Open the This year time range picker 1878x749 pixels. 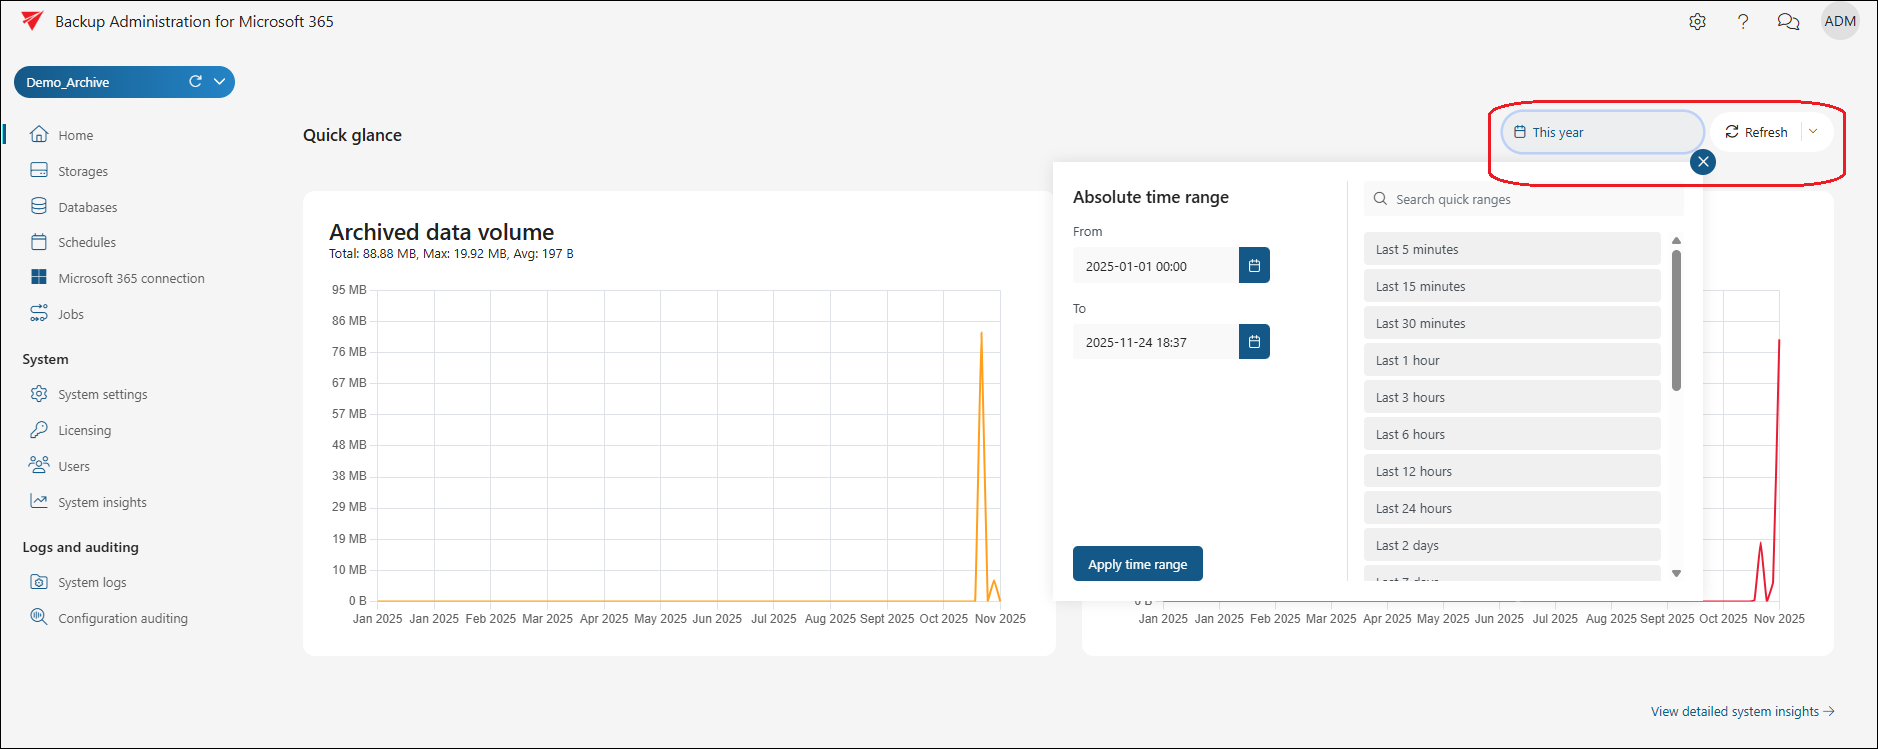click(1600, 132)
